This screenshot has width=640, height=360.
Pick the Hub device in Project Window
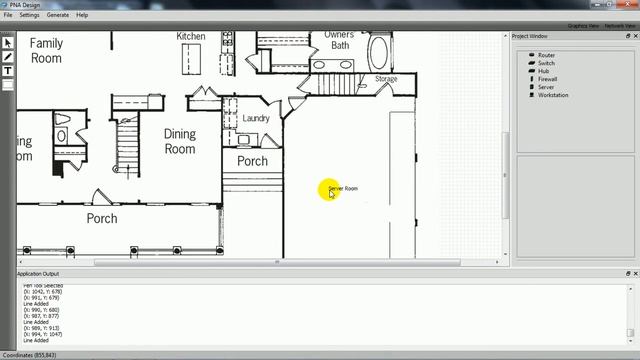[x=539, y=71]
